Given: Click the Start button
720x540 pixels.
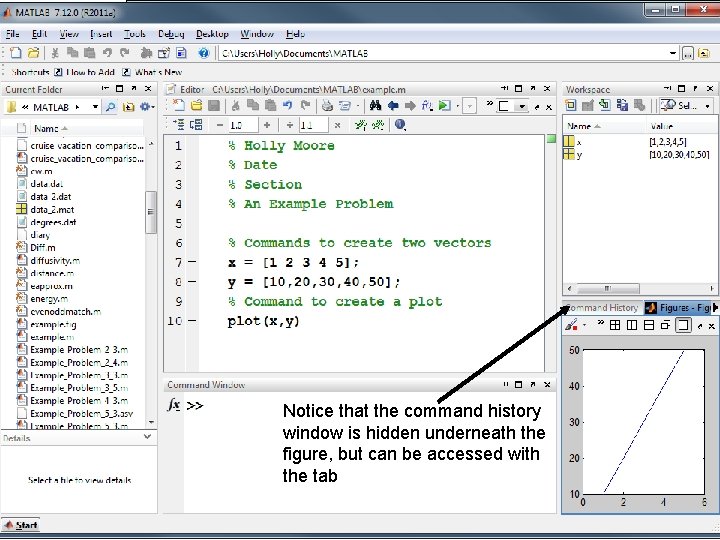Looking at the screenshot, I should 21,525.
